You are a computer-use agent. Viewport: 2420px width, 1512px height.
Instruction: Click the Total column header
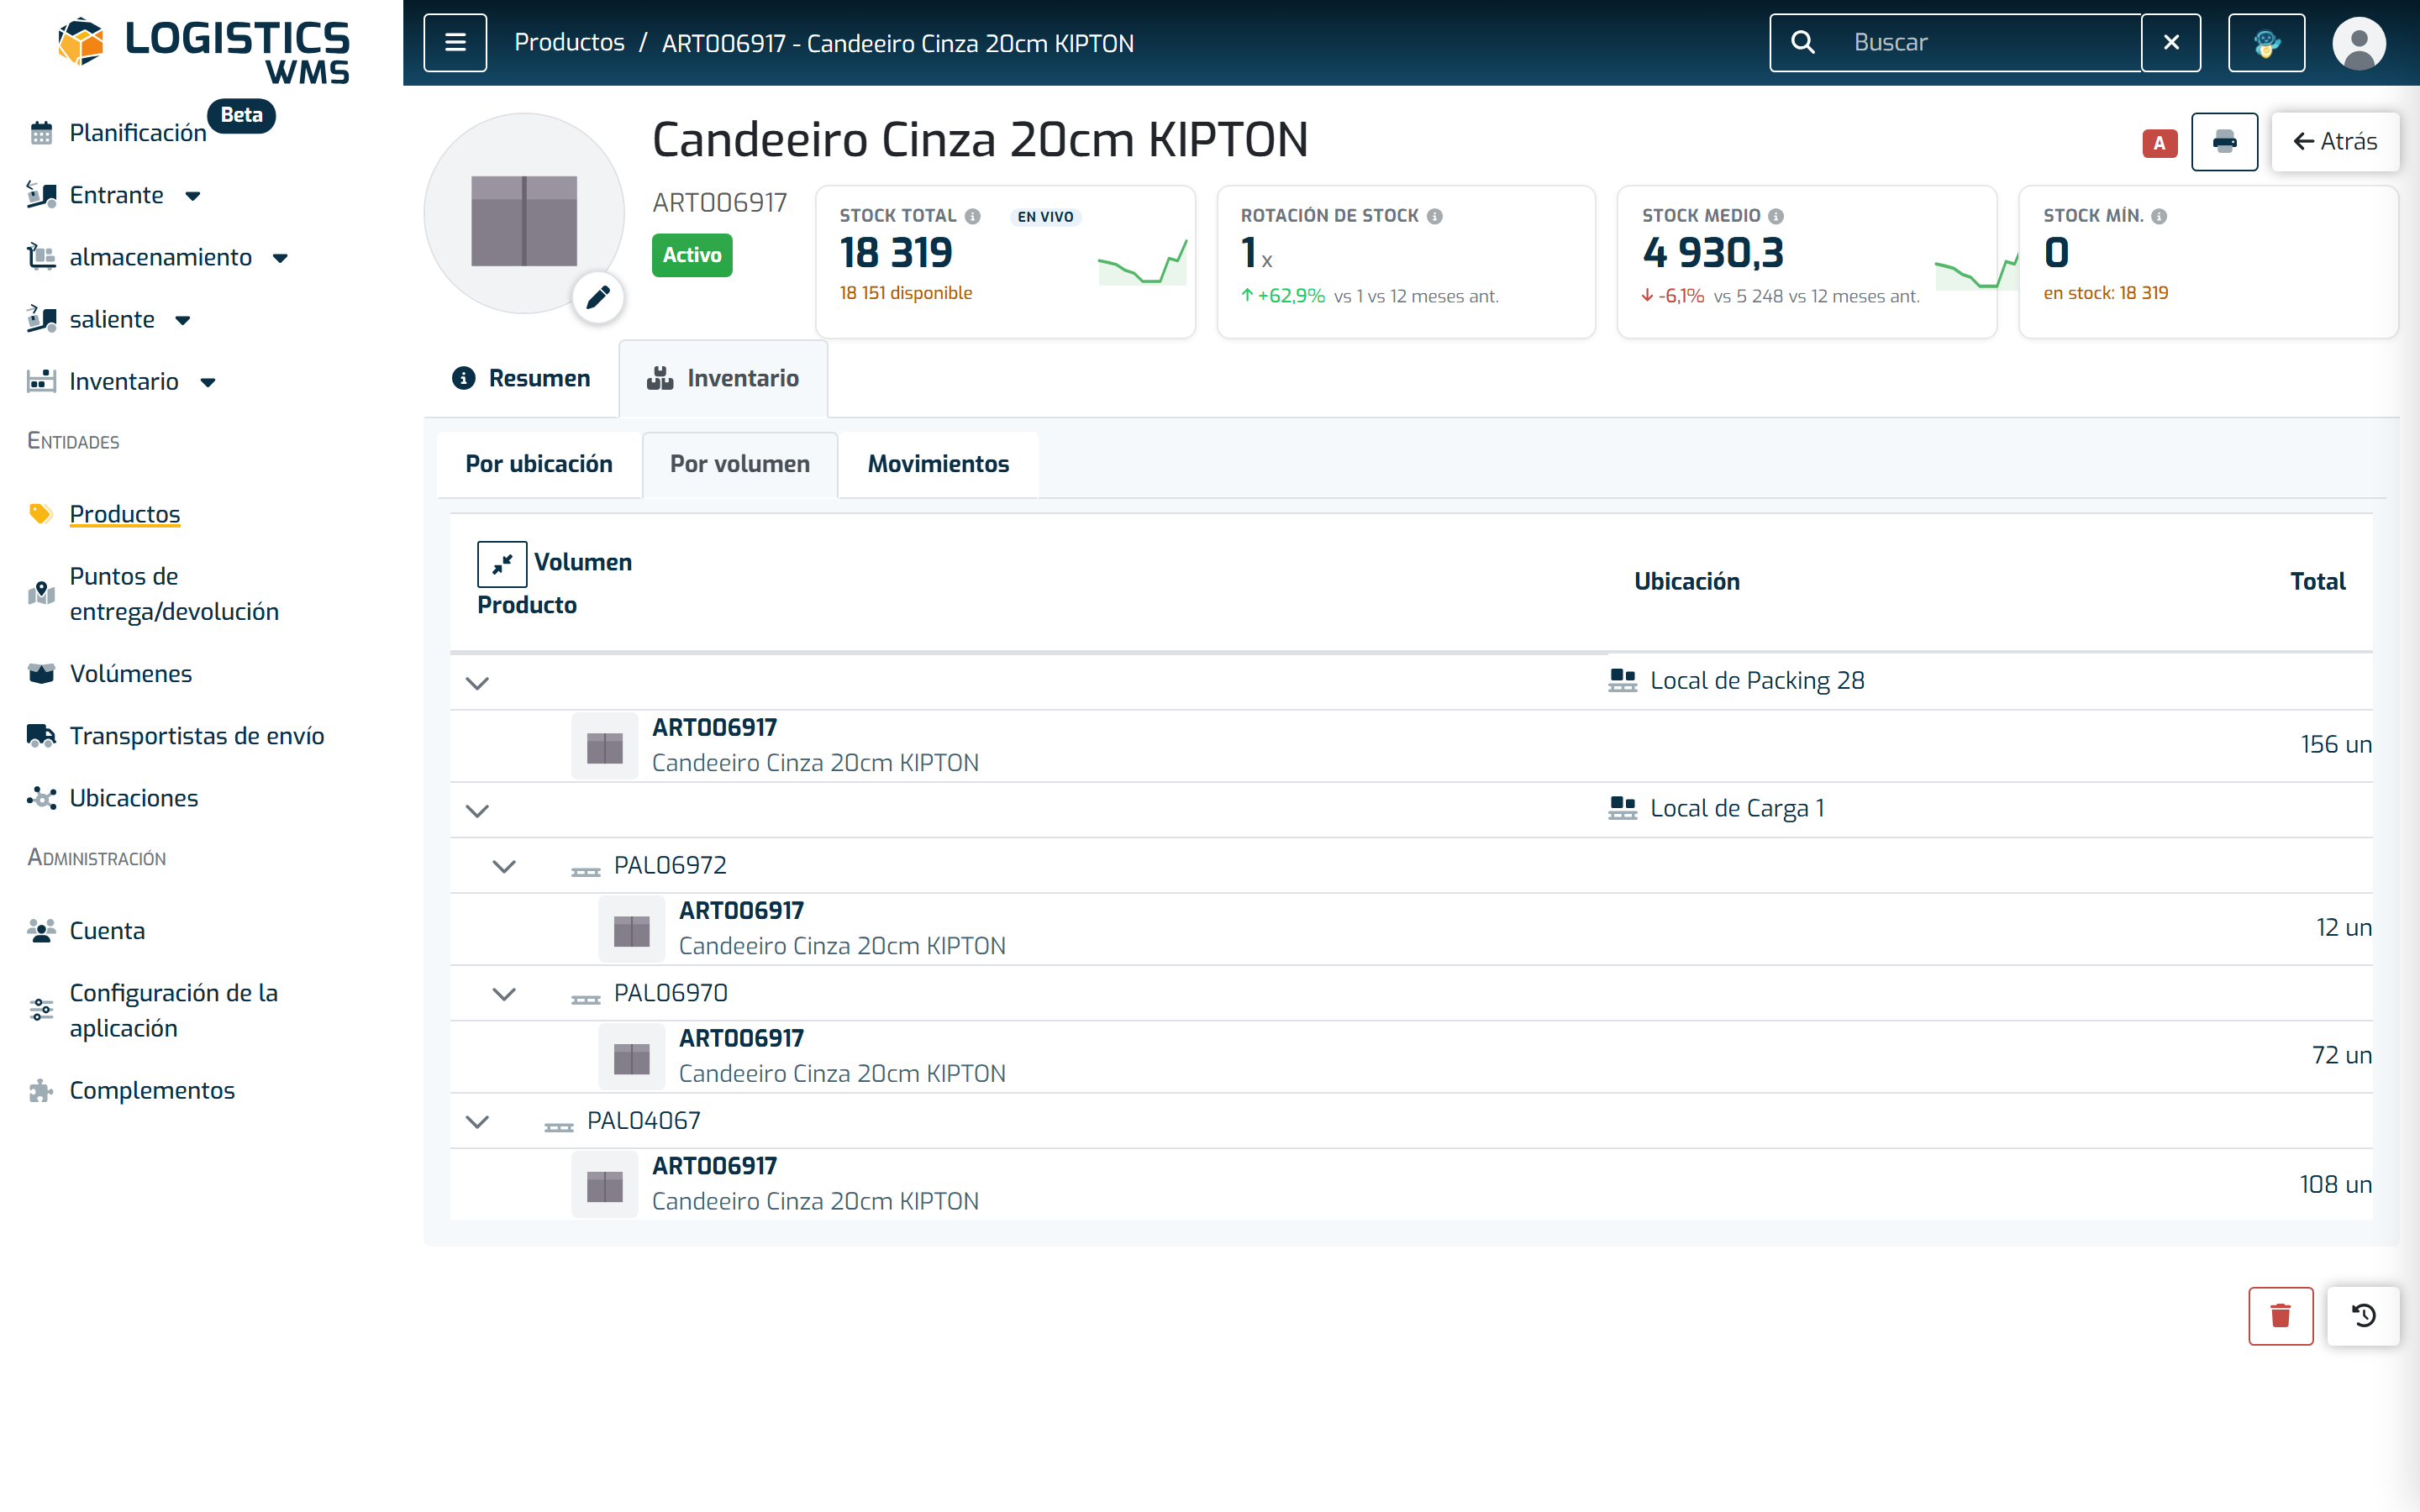2317,581
